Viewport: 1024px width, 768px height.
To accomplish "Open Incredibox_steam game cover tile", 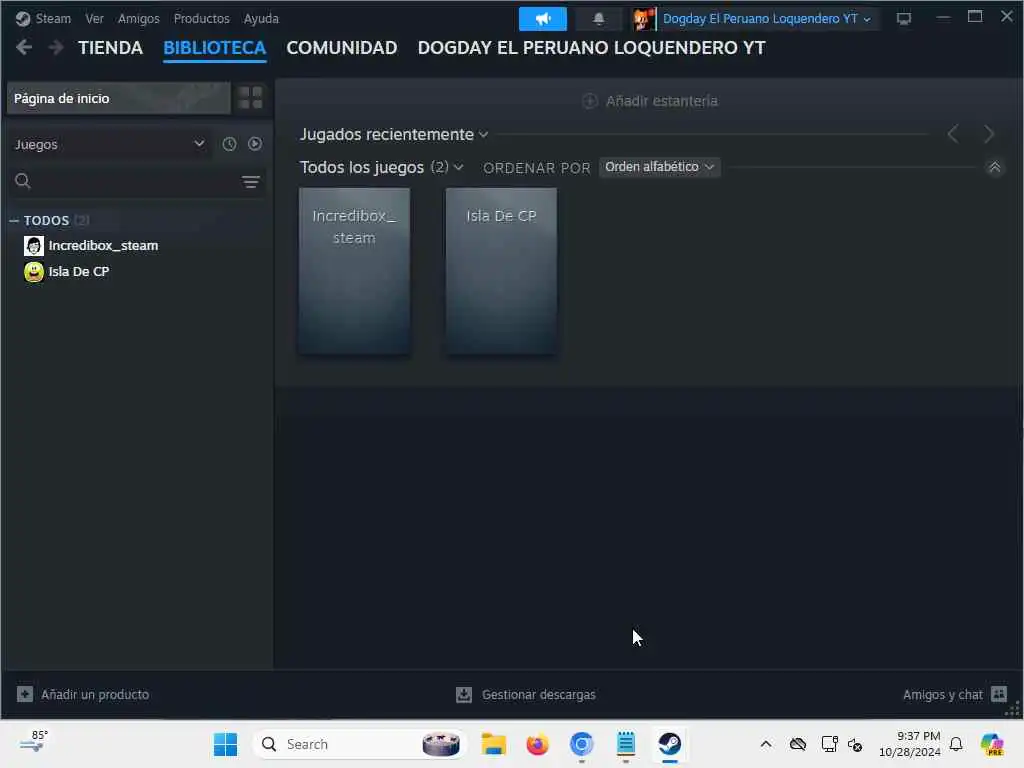I will [x=355, y=271].
